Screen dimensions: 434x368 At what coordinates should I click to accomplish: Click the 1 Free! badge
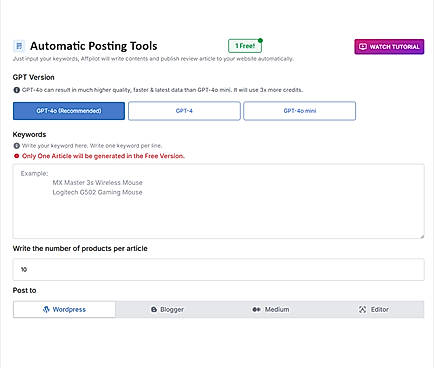tap(245, 46)
